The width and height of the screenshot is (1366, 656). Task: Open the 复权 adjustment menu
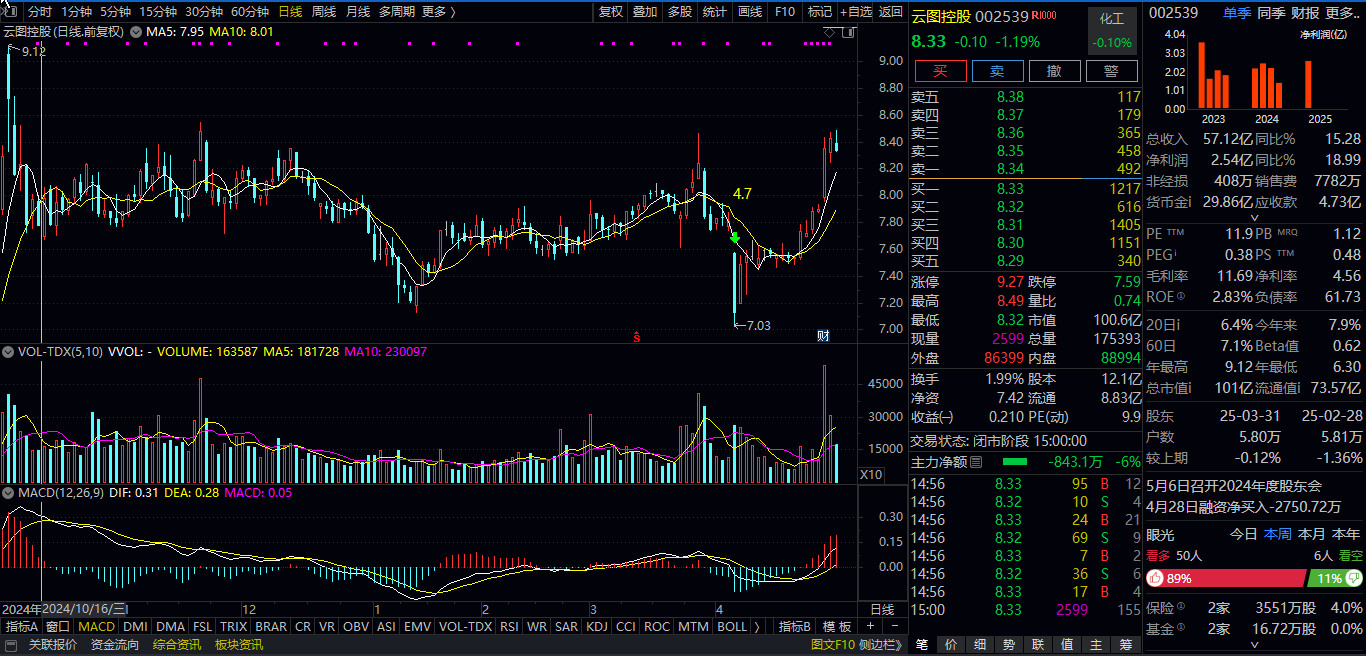point(610,12)
